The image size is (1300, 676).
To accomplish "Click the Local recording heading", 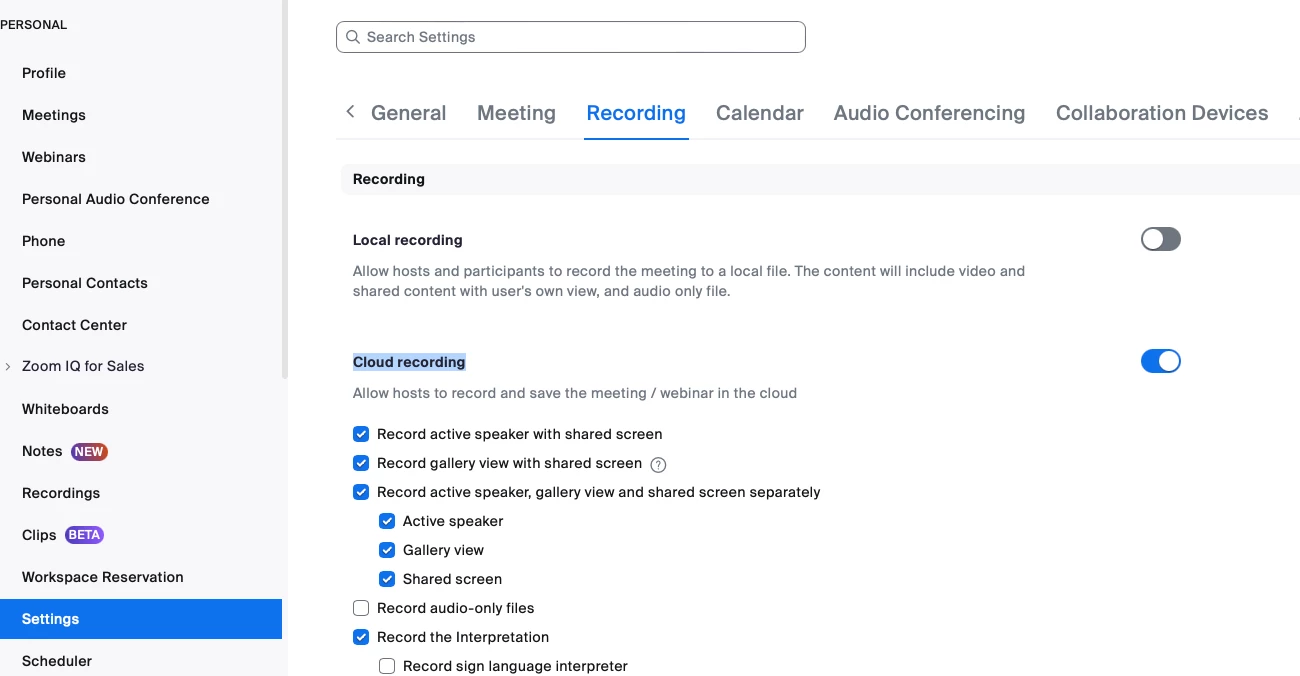I will tap(408, 240).
